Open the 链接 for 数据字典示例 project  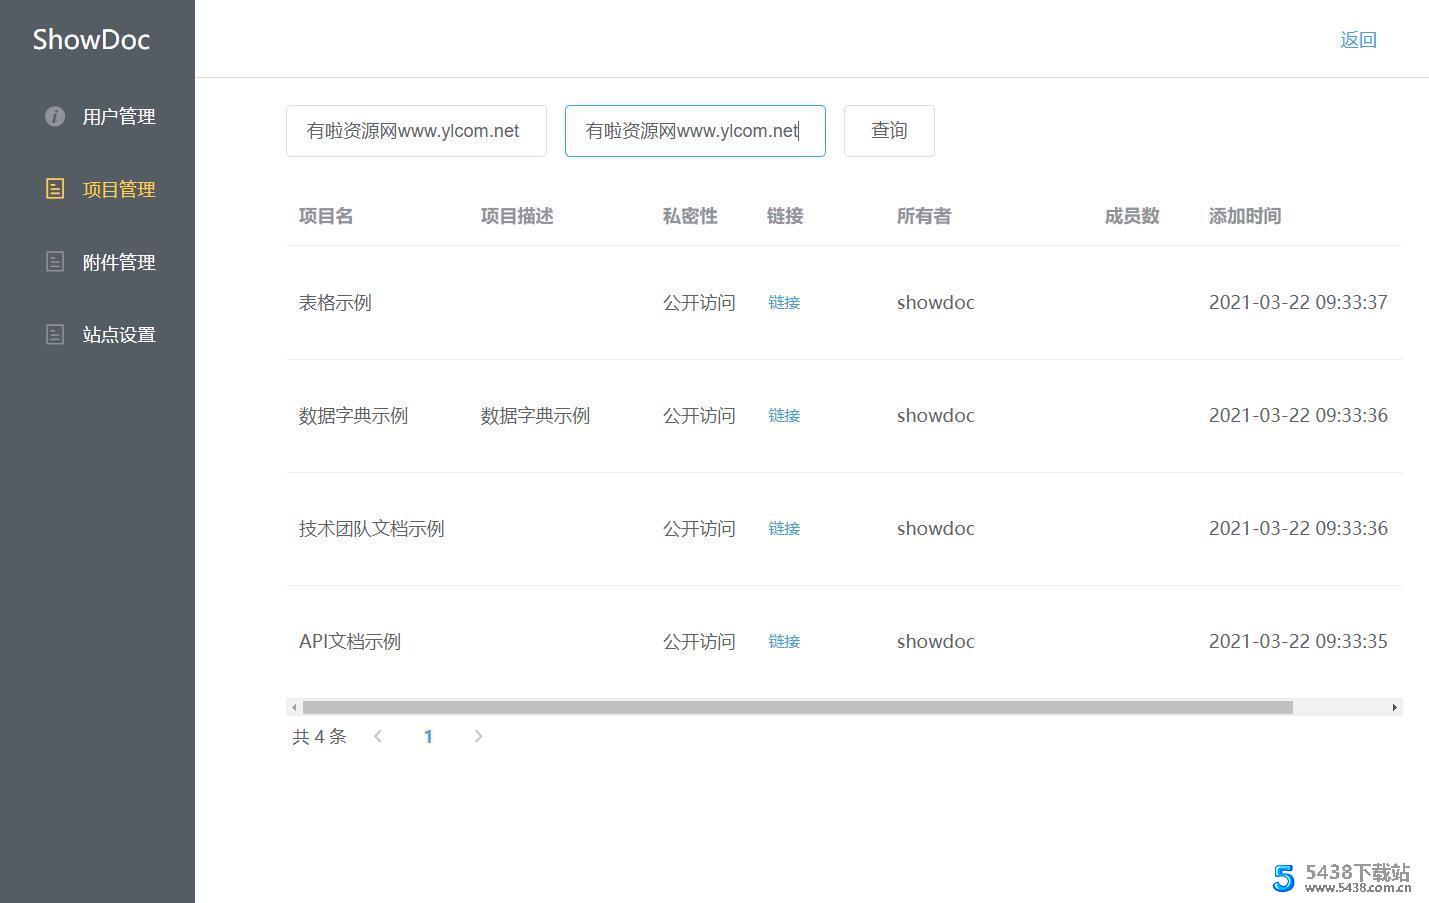tap(783, 415)
